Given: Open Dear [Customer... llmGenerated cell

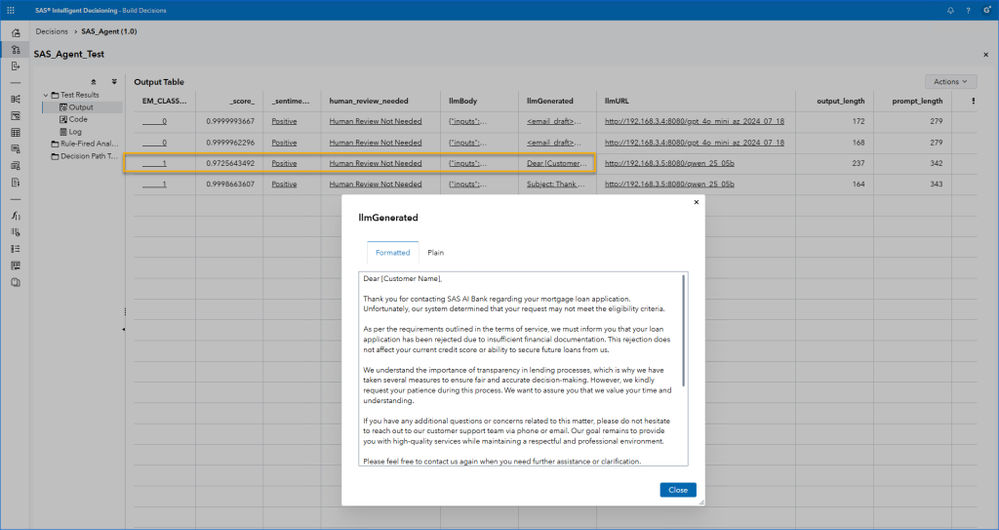Looking at the screenshot, I should tap(557, 163).
